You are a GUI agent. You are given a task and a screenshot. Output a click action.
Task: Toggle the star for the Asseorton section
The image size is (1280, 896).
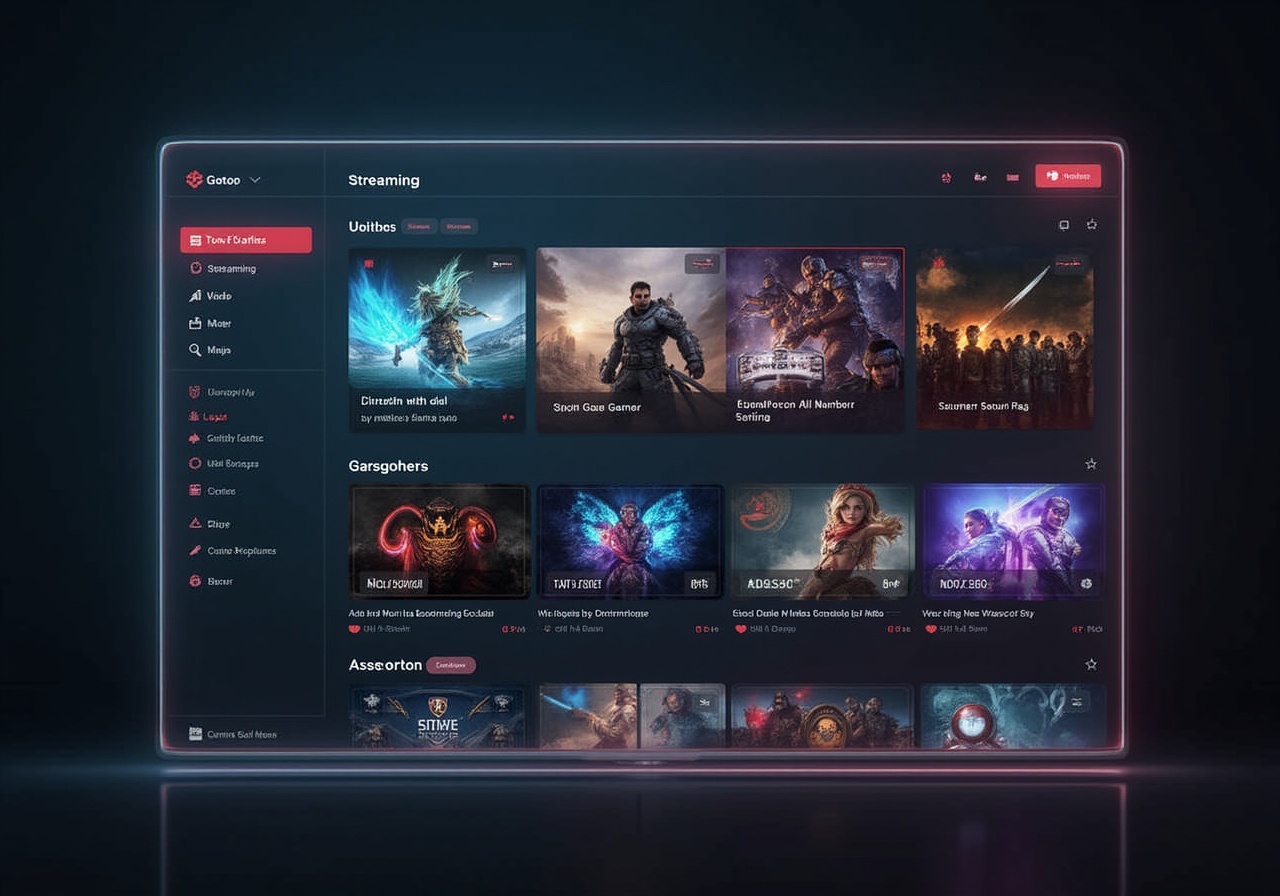1091,664
